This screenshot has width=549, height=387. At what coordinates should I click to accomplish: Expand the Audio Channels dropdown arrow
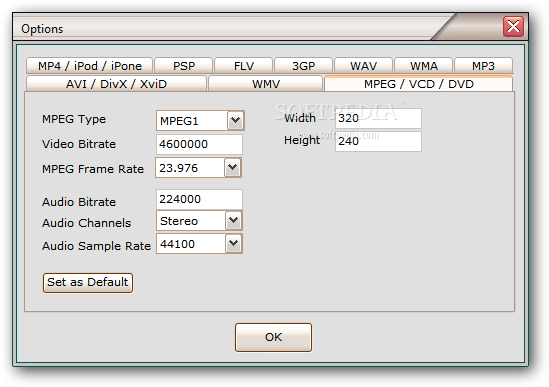(x=234, y=221)
